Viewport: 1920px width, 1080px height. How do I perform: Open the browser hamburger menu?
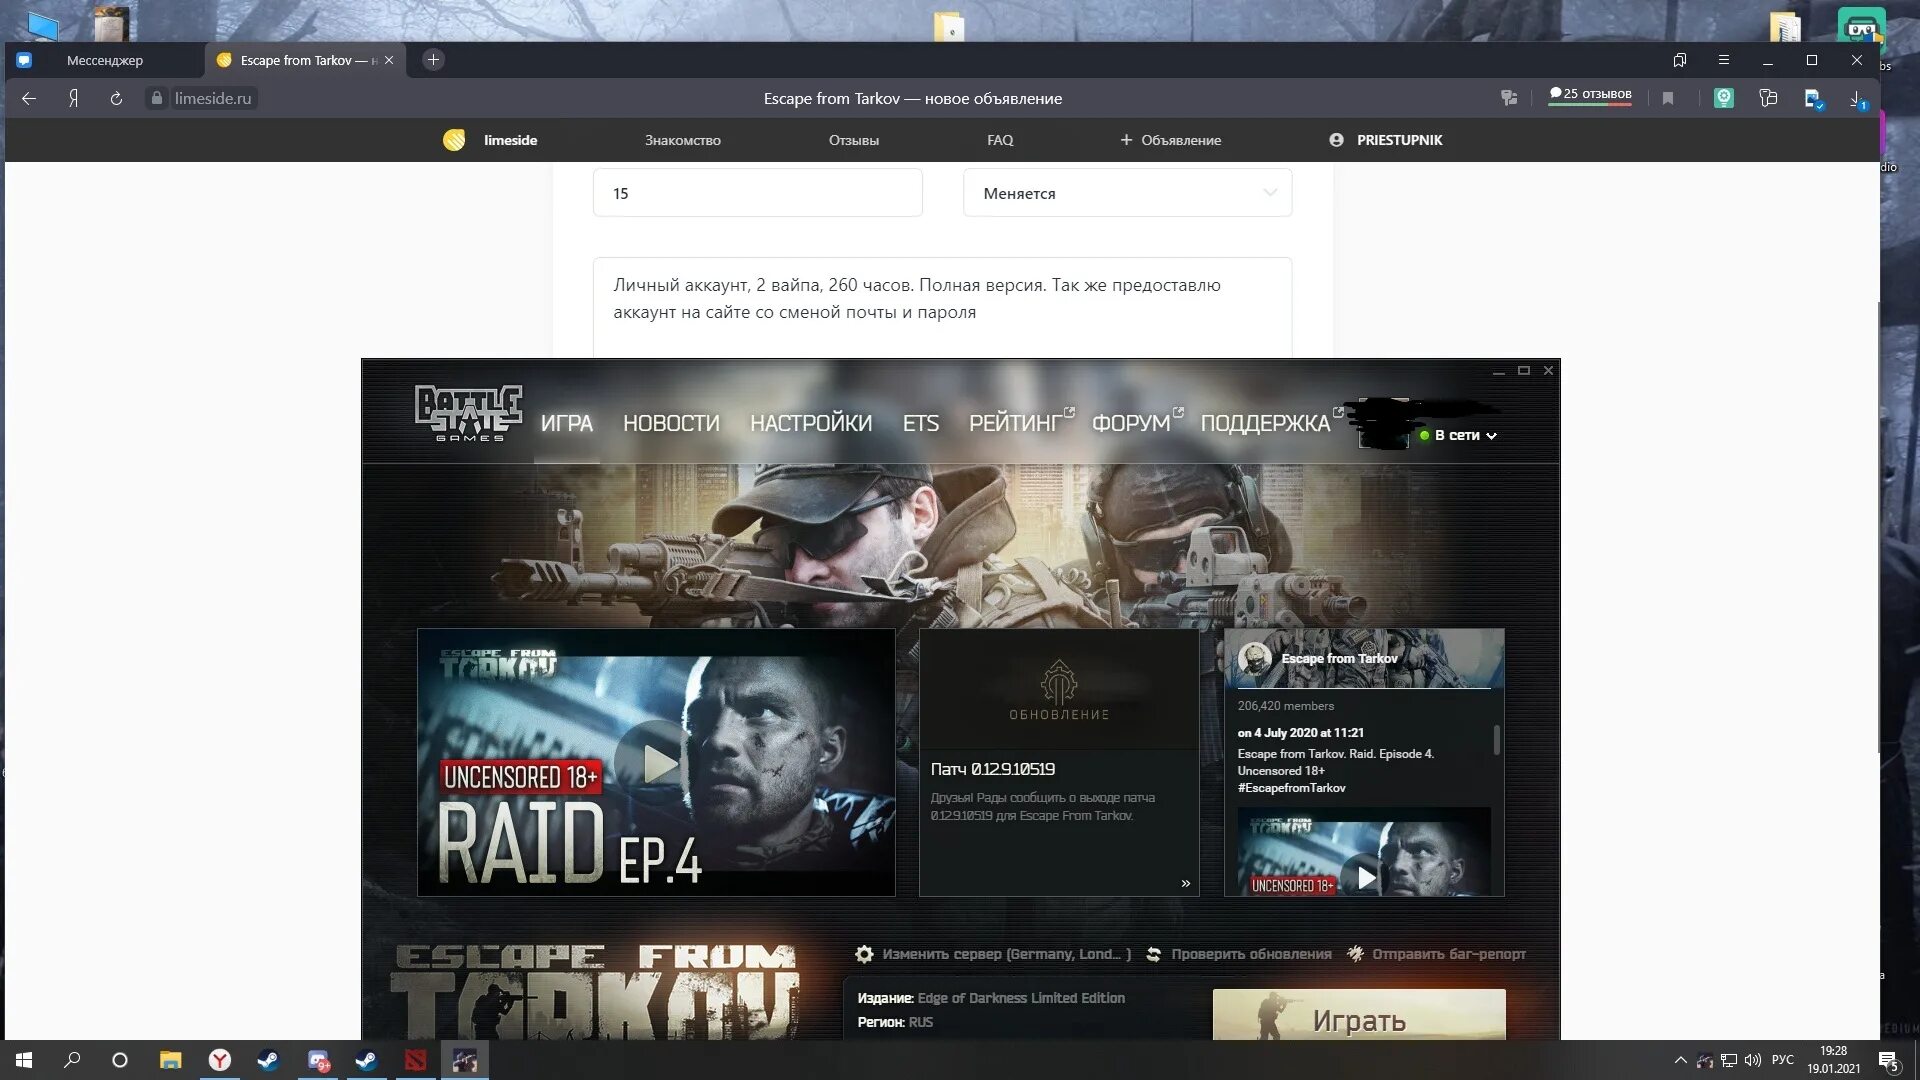tap(1723, 60)
